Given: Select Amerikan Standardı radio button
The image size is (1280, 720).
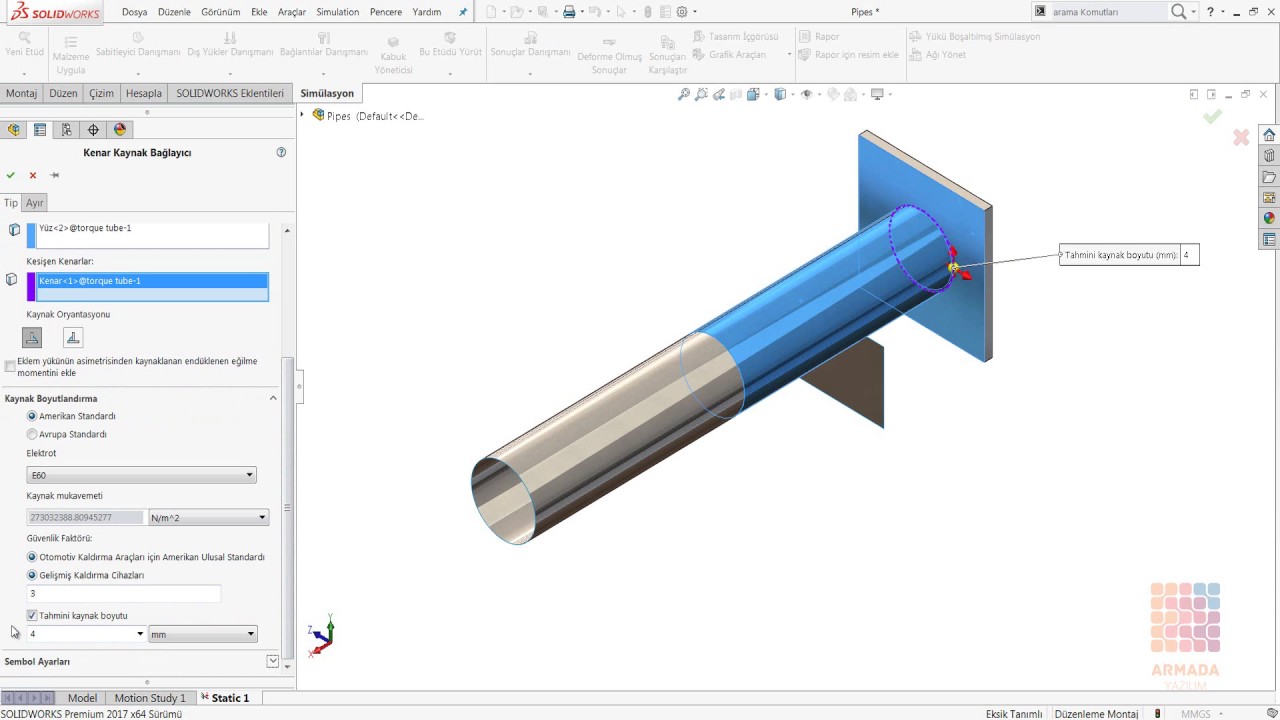Looking at the screenshot, I should coord(32,416).
